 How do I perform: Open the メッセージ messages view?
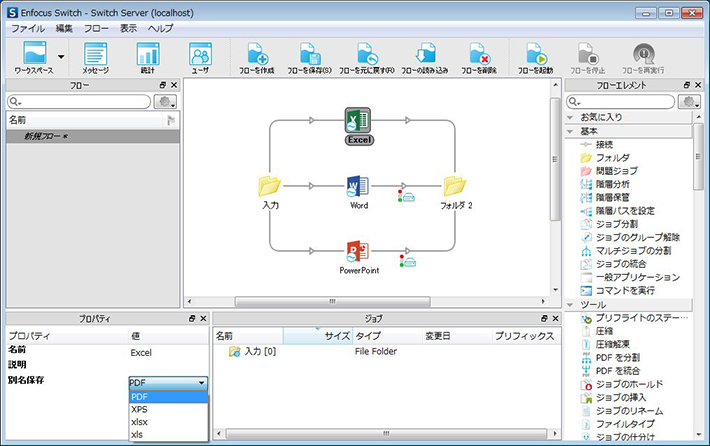click(96, 58)
